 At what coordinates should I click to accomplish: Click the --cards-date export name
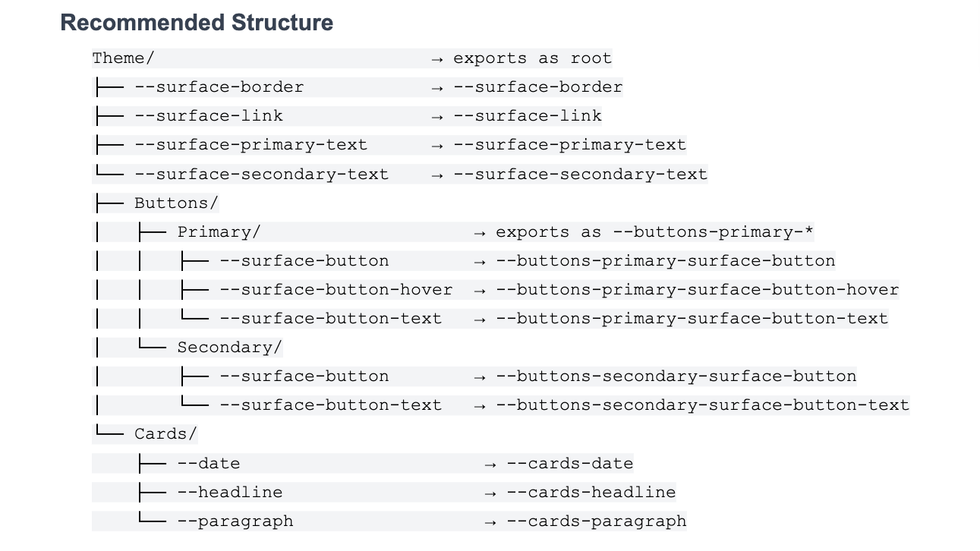[570, 463]
